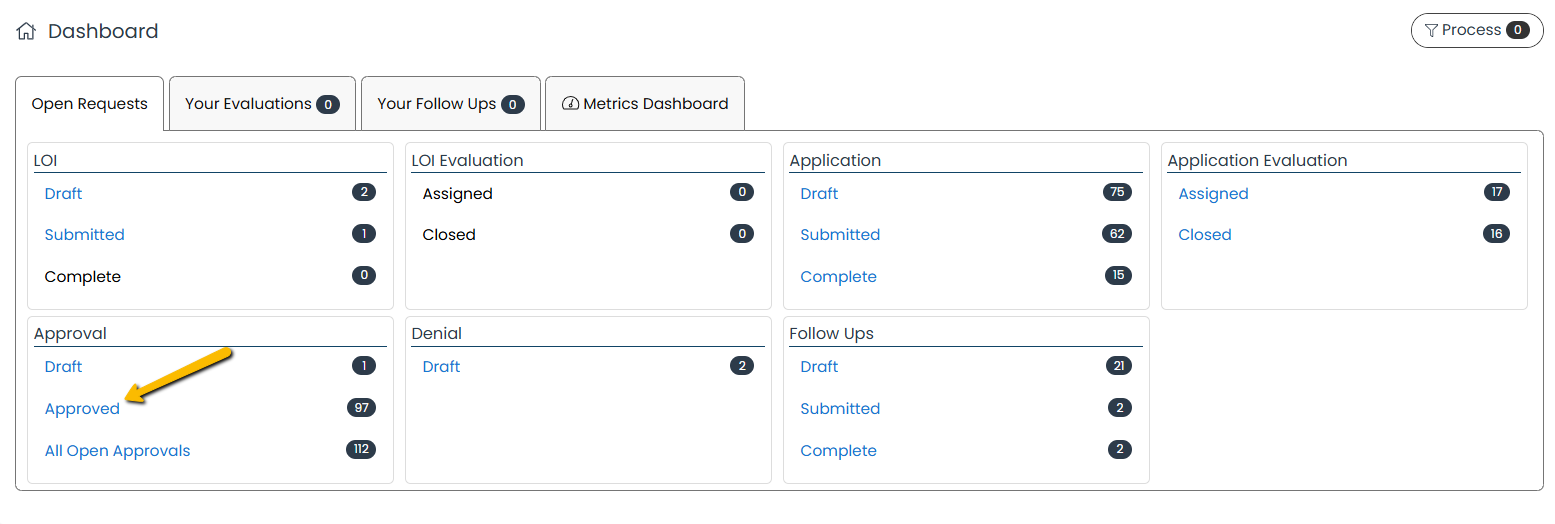Open Application Draft requests
The width and height of the screenshot is (1555, 524).
(819, 193)
